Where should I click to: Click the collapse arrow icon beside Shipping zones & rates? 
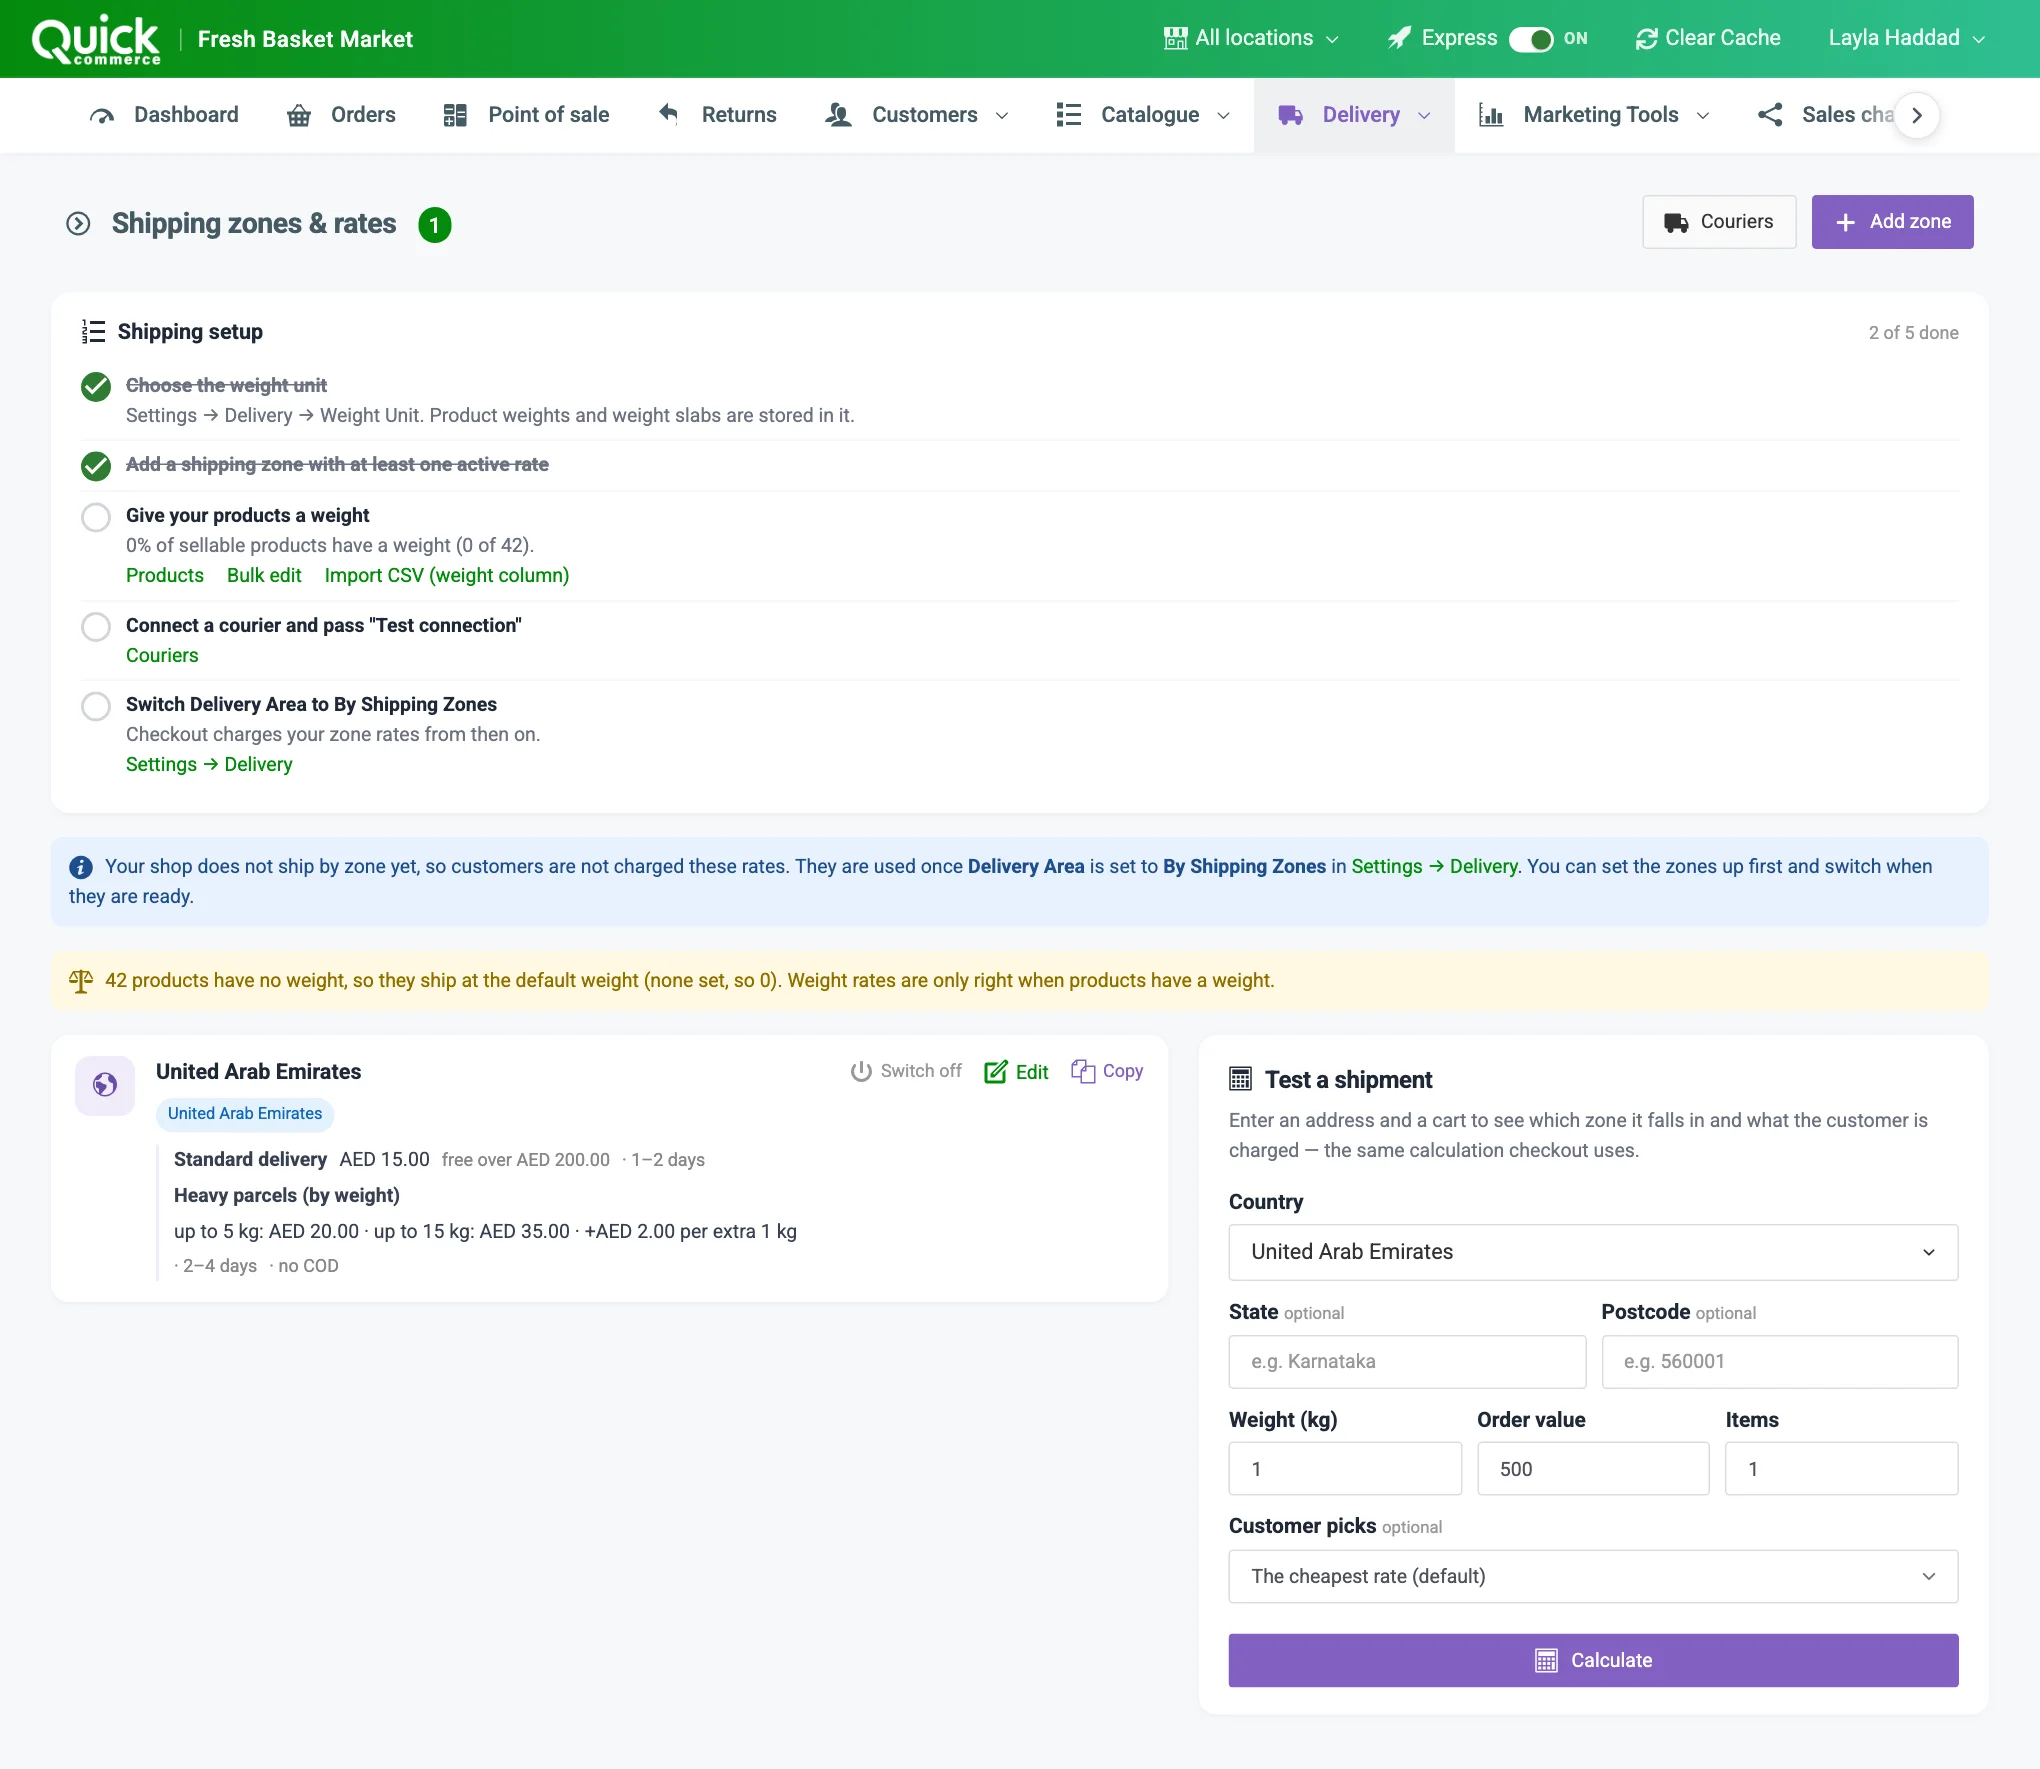(78, 224)
